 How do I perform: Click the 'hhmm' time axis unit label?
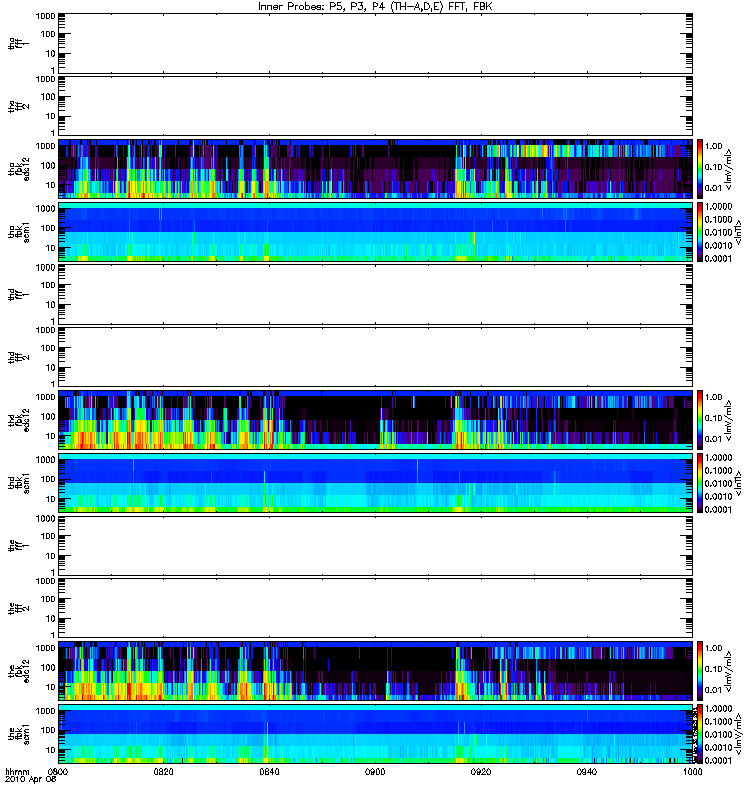17,772
